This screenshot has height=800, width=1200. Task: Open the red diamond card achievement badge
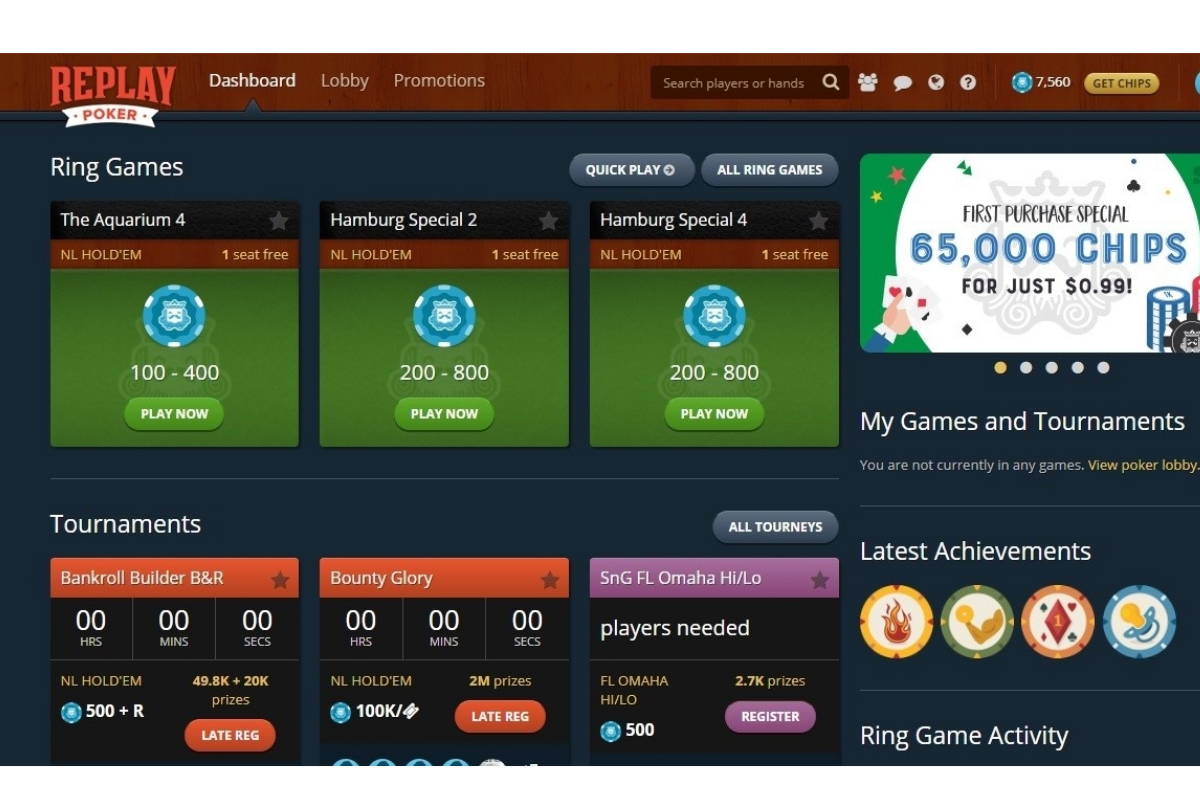click(x=1058, y=621)
